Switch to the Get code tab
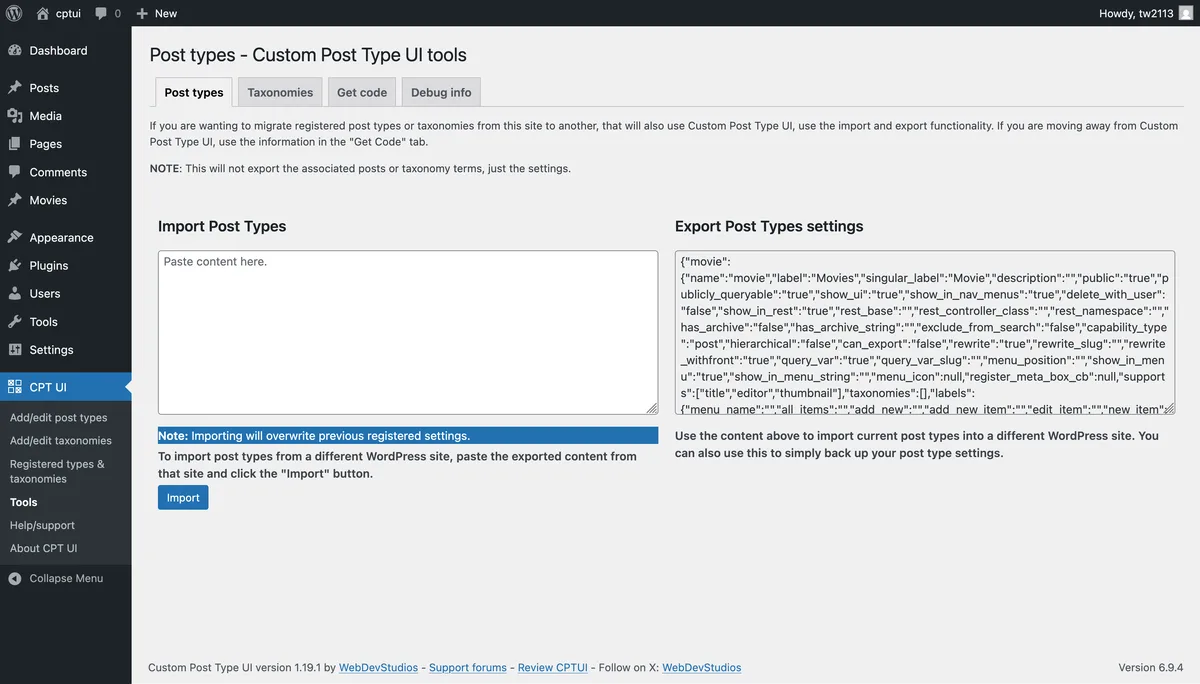1200x684 pixels. pos(362,92)
